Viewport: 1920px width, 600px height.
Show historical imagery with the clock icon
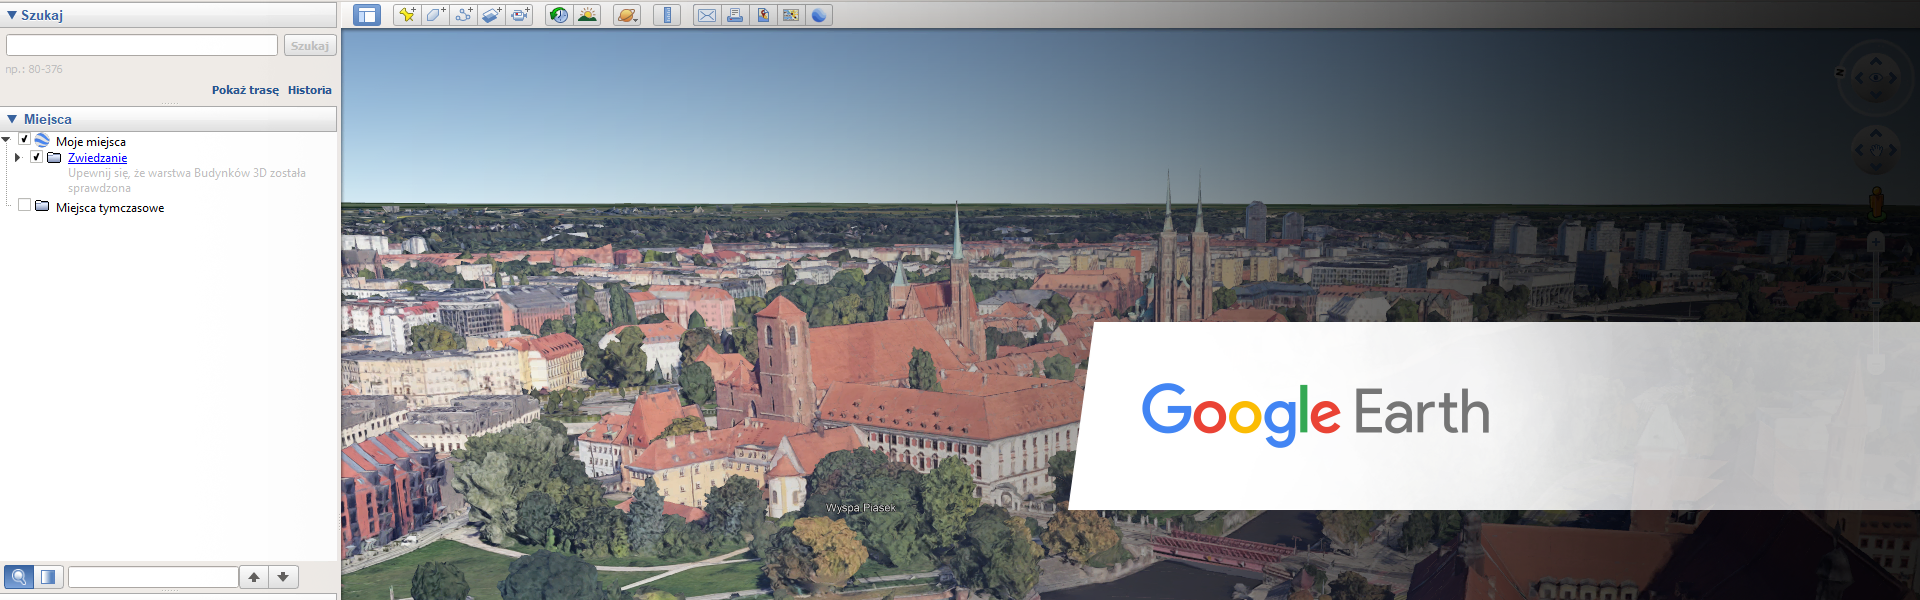(x=559, y=15)
